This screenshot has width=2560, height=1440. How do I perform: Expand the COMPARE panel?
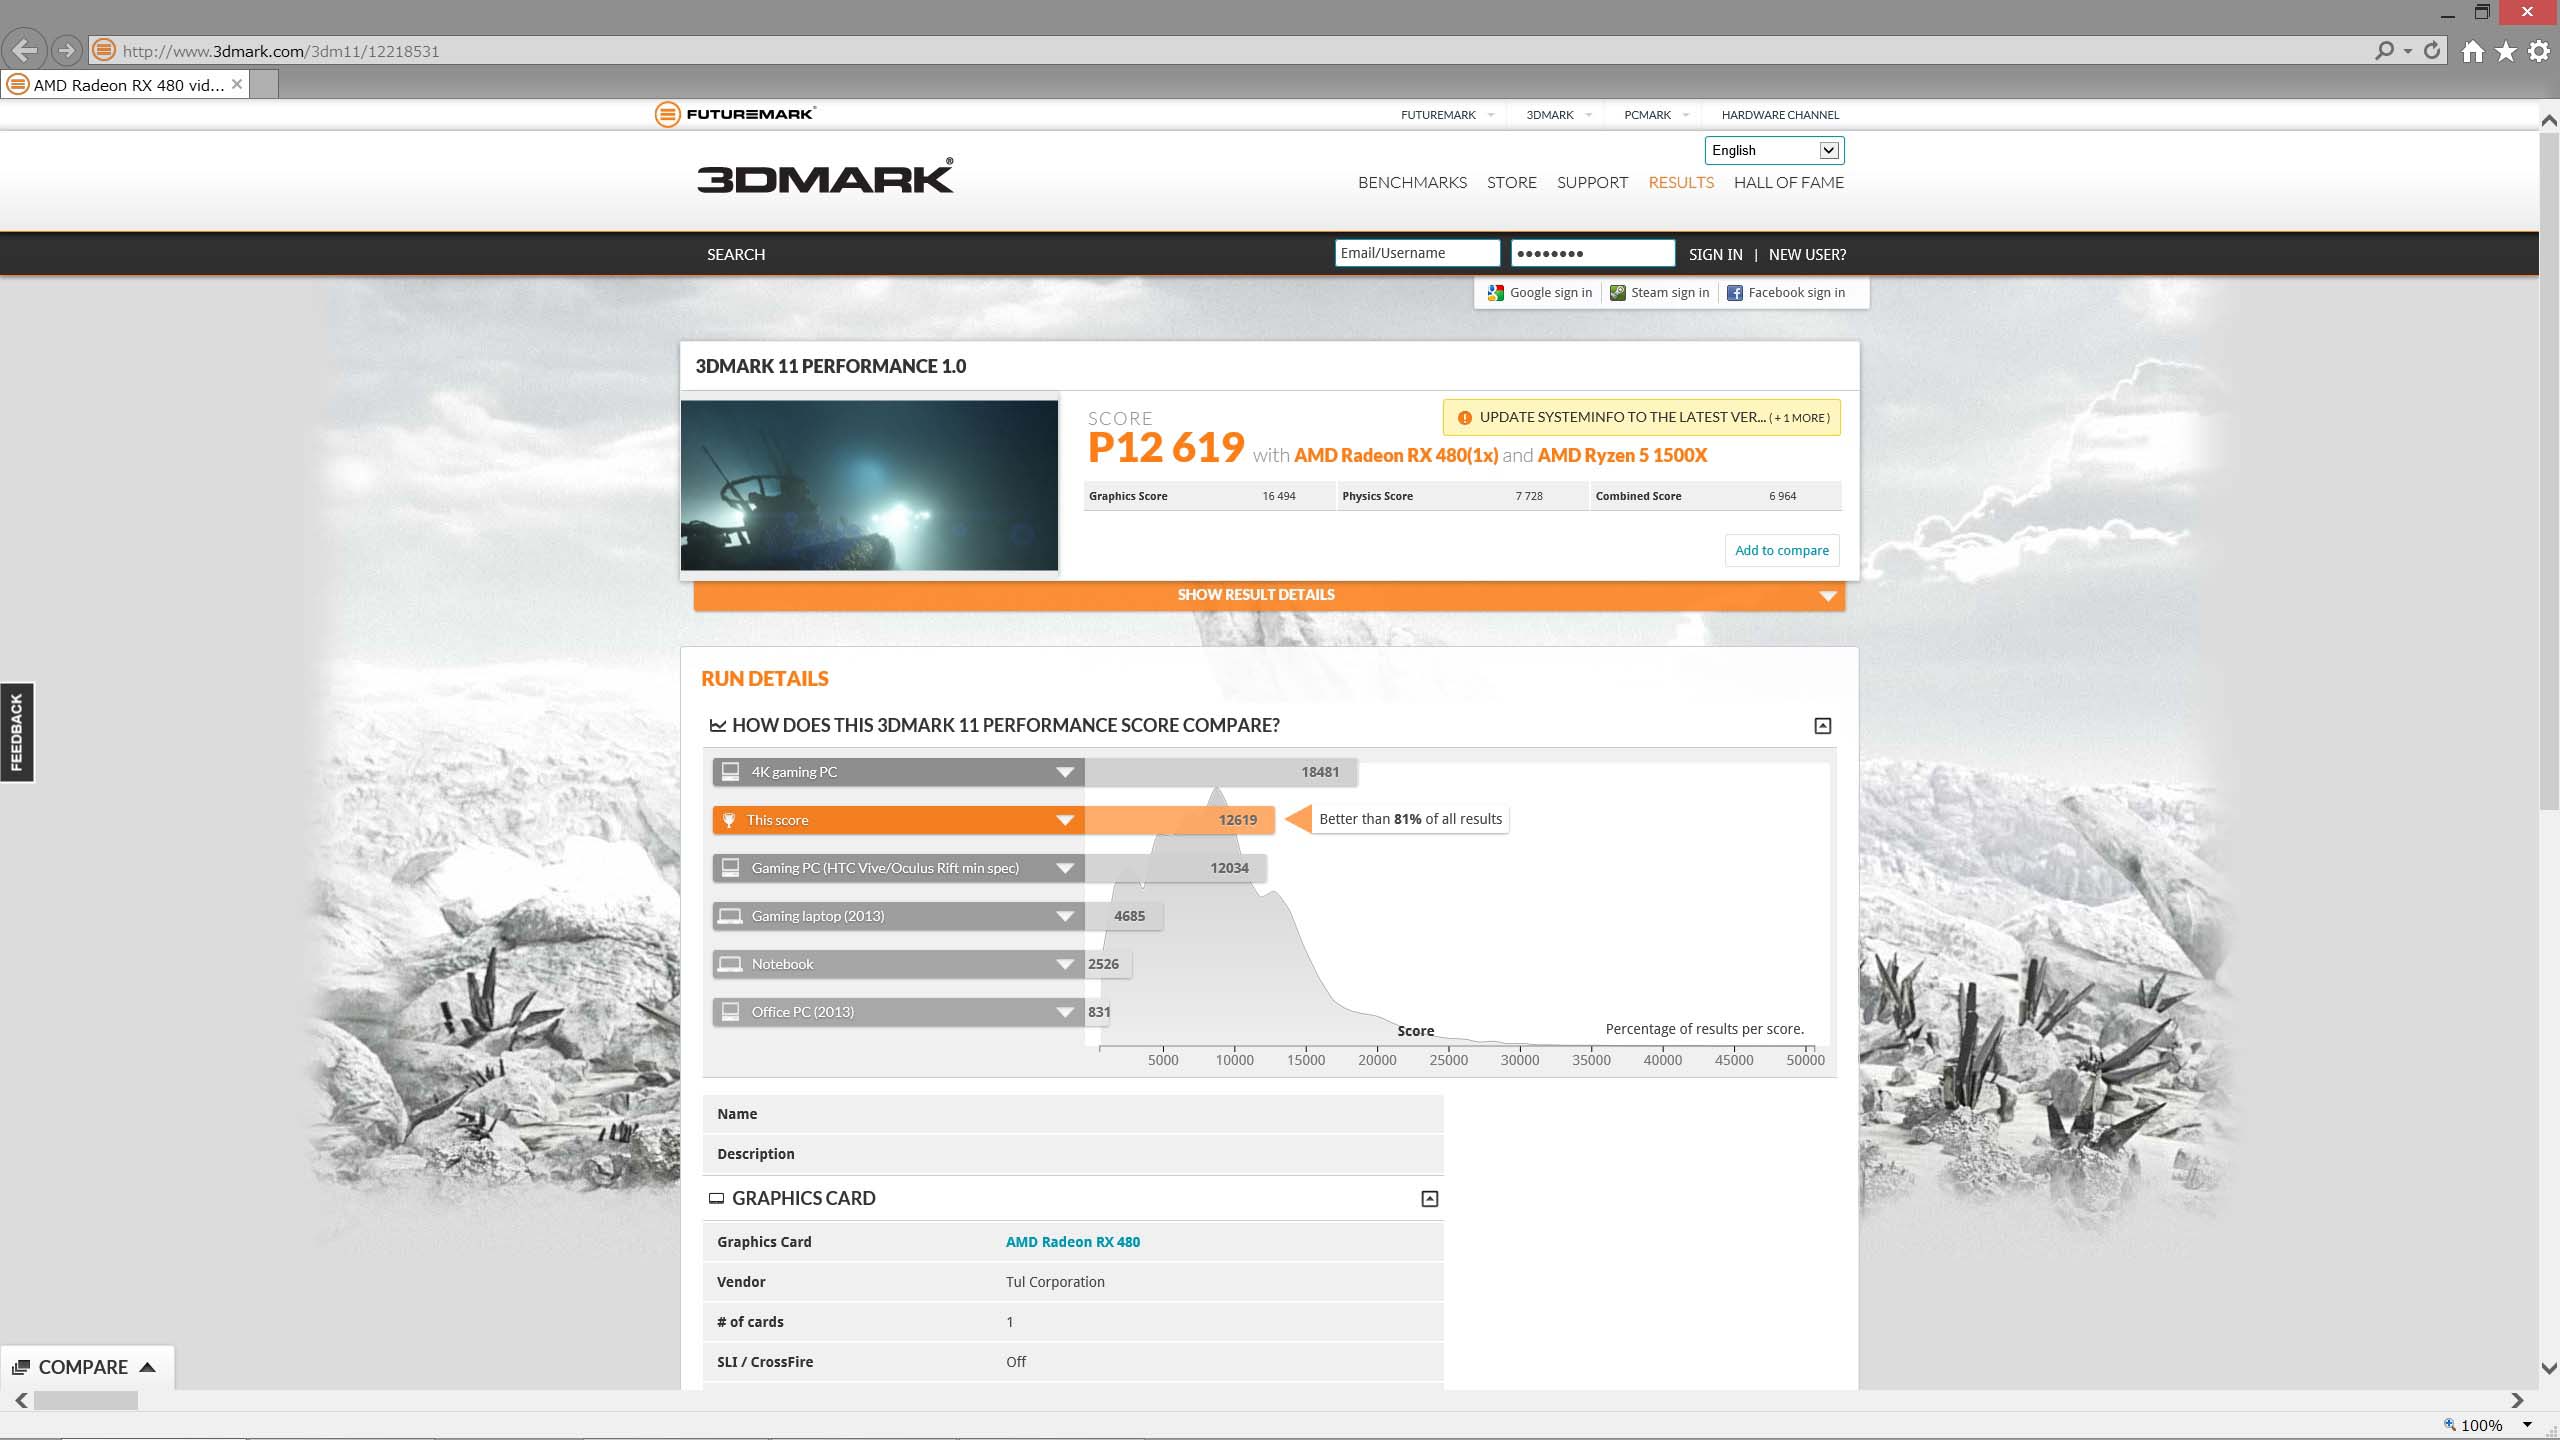[x=86, y=1367]
